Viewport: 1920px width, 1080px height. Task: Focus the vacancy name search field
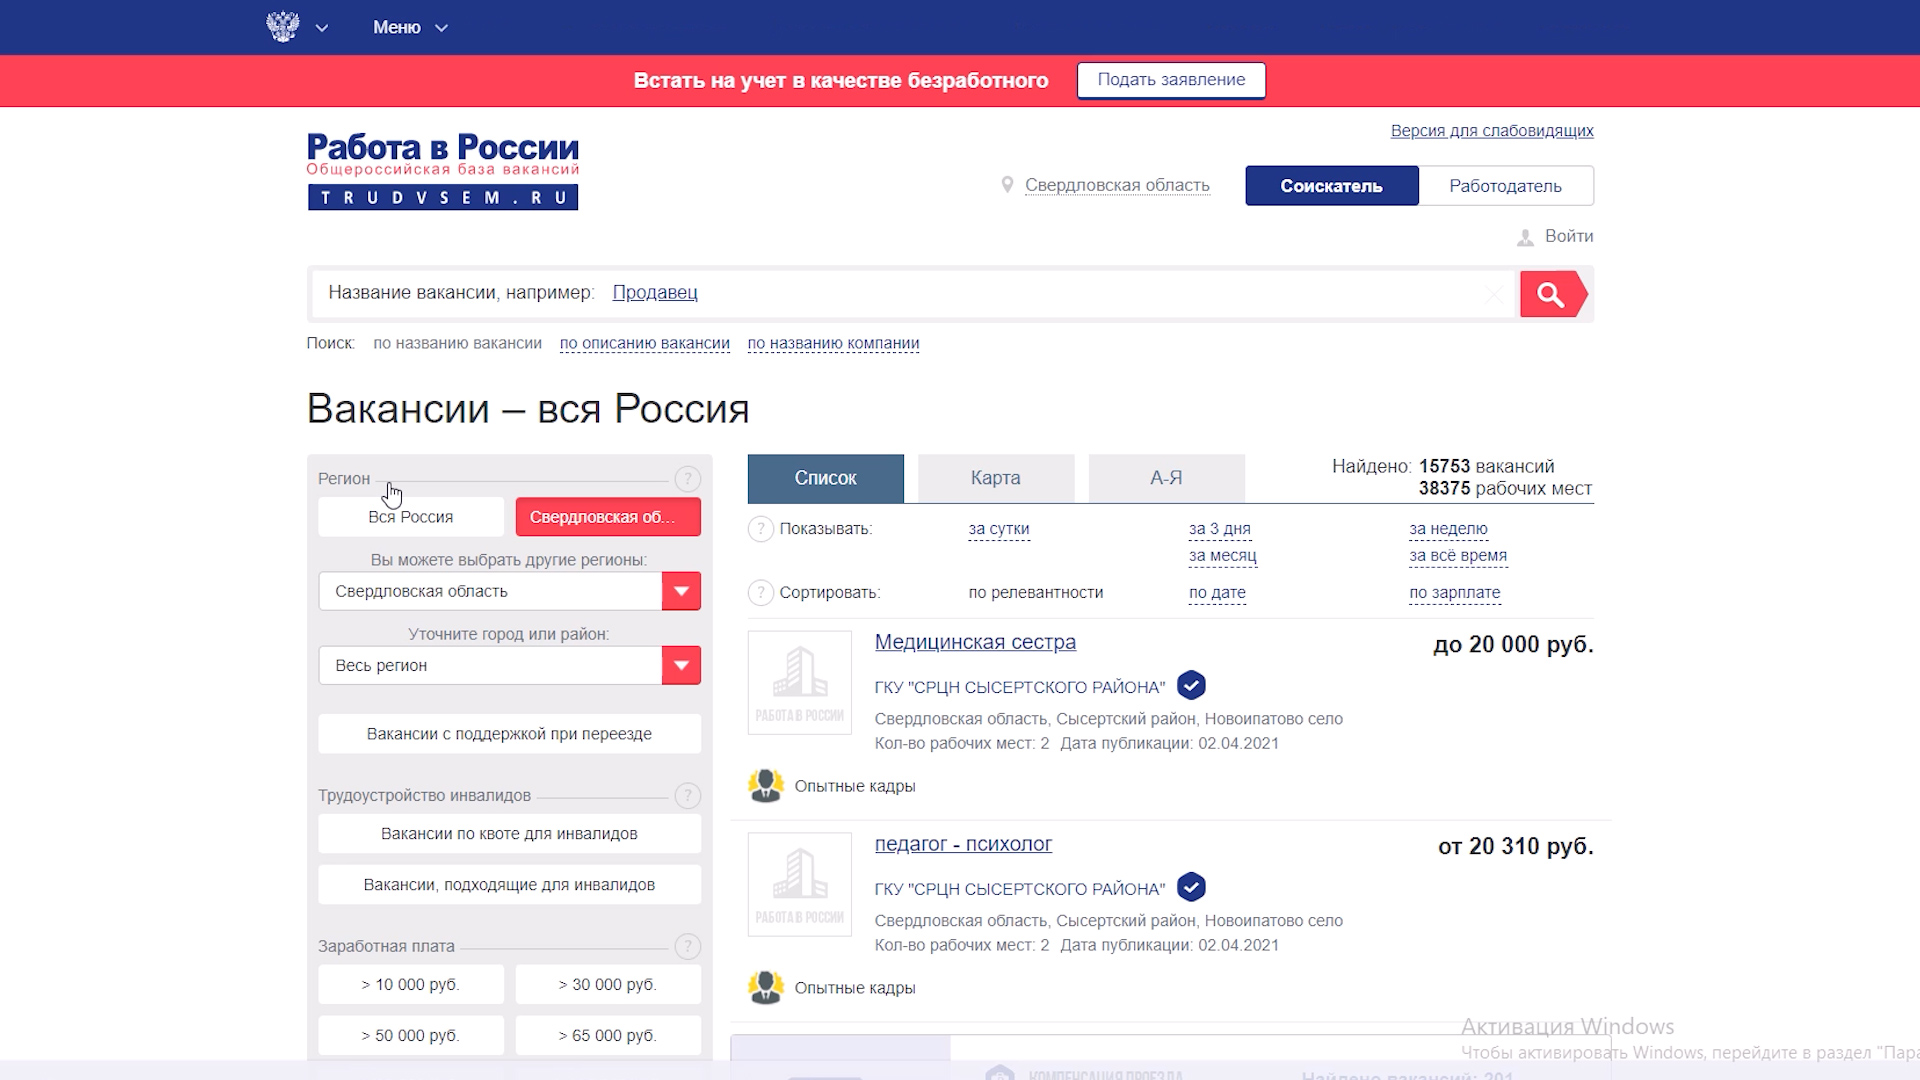pyautogui.click(x=913, y=293)
